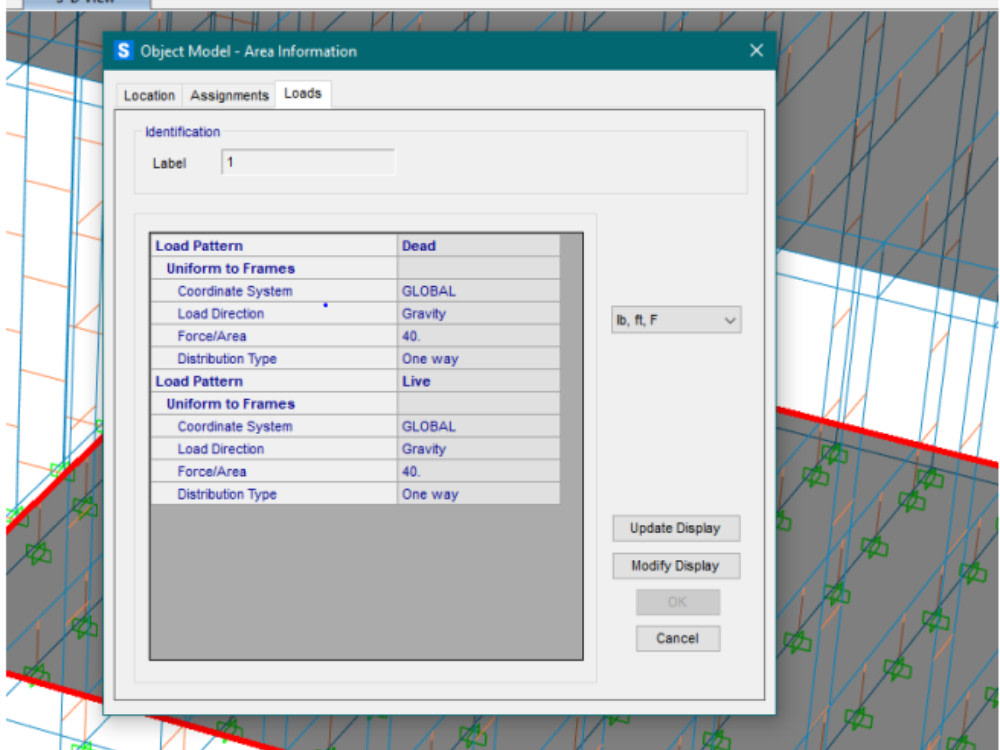Click Force/Area label under Dead

(212, 336)
